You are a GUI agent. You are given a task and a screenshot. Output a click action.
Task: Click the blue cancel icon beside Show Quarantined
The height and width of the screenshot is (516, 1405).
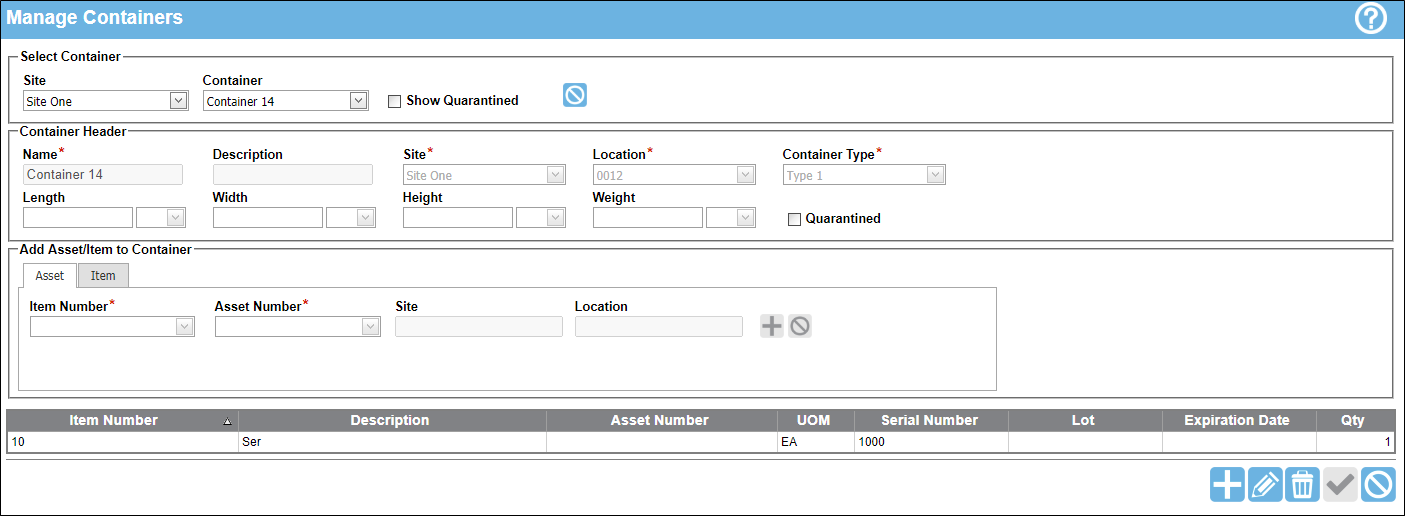click(x=575, y=95)
